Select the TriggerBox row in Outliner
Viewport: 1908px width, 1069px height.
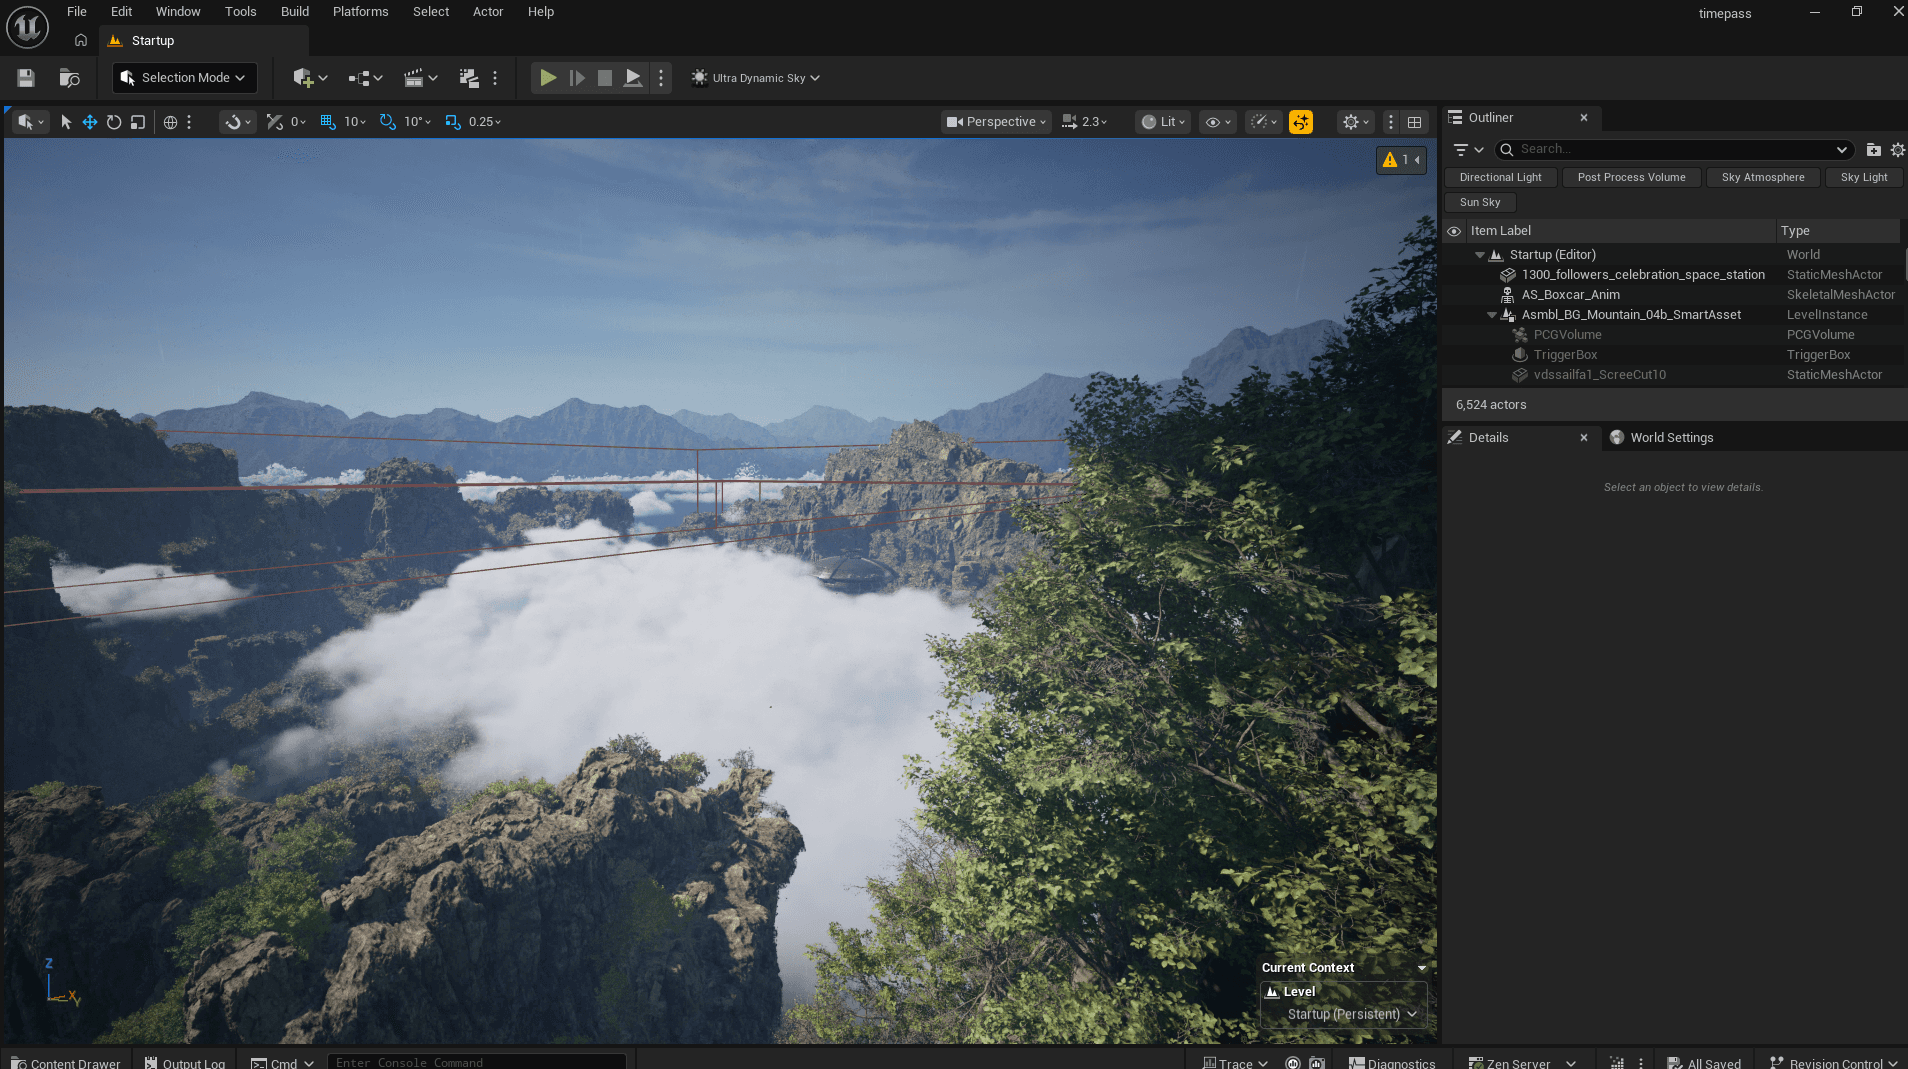click(x=1565, y=355)
